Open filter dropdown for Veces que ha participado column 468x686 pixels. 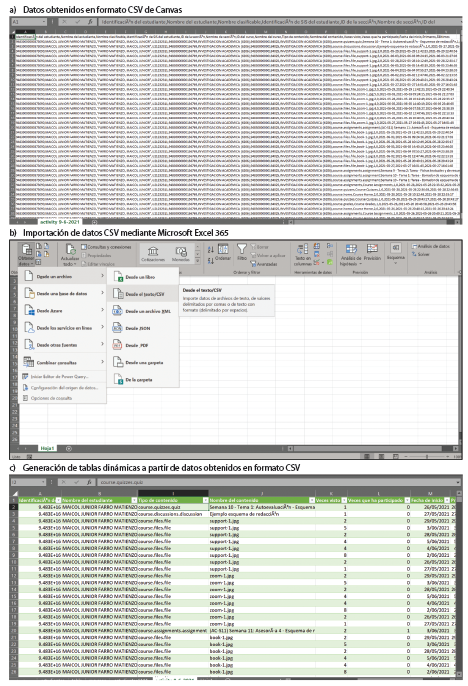tap(407, 500)
